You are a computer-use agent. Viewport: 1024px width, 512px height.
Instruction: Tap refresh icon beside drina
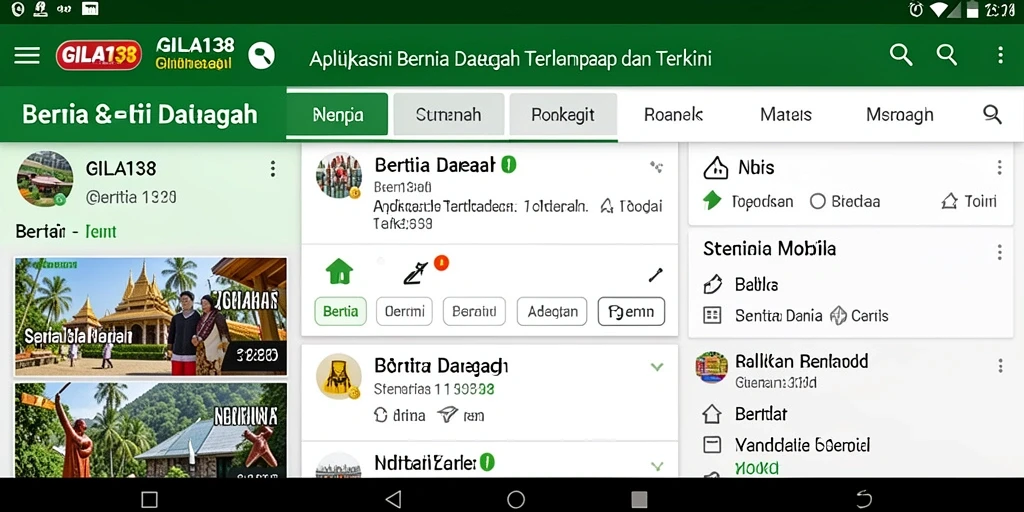point(381,415)
